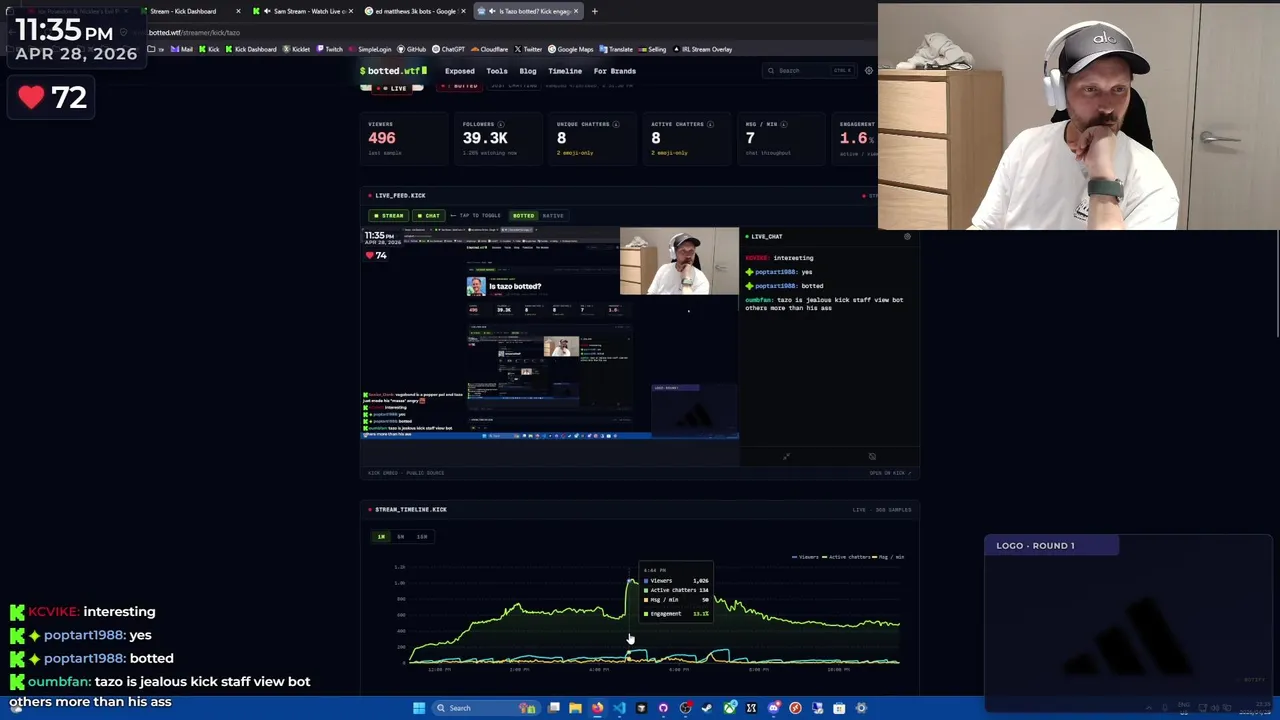
Task: Open the Exposed nav item
Action: pyautogui.click(x=460, y=71)
